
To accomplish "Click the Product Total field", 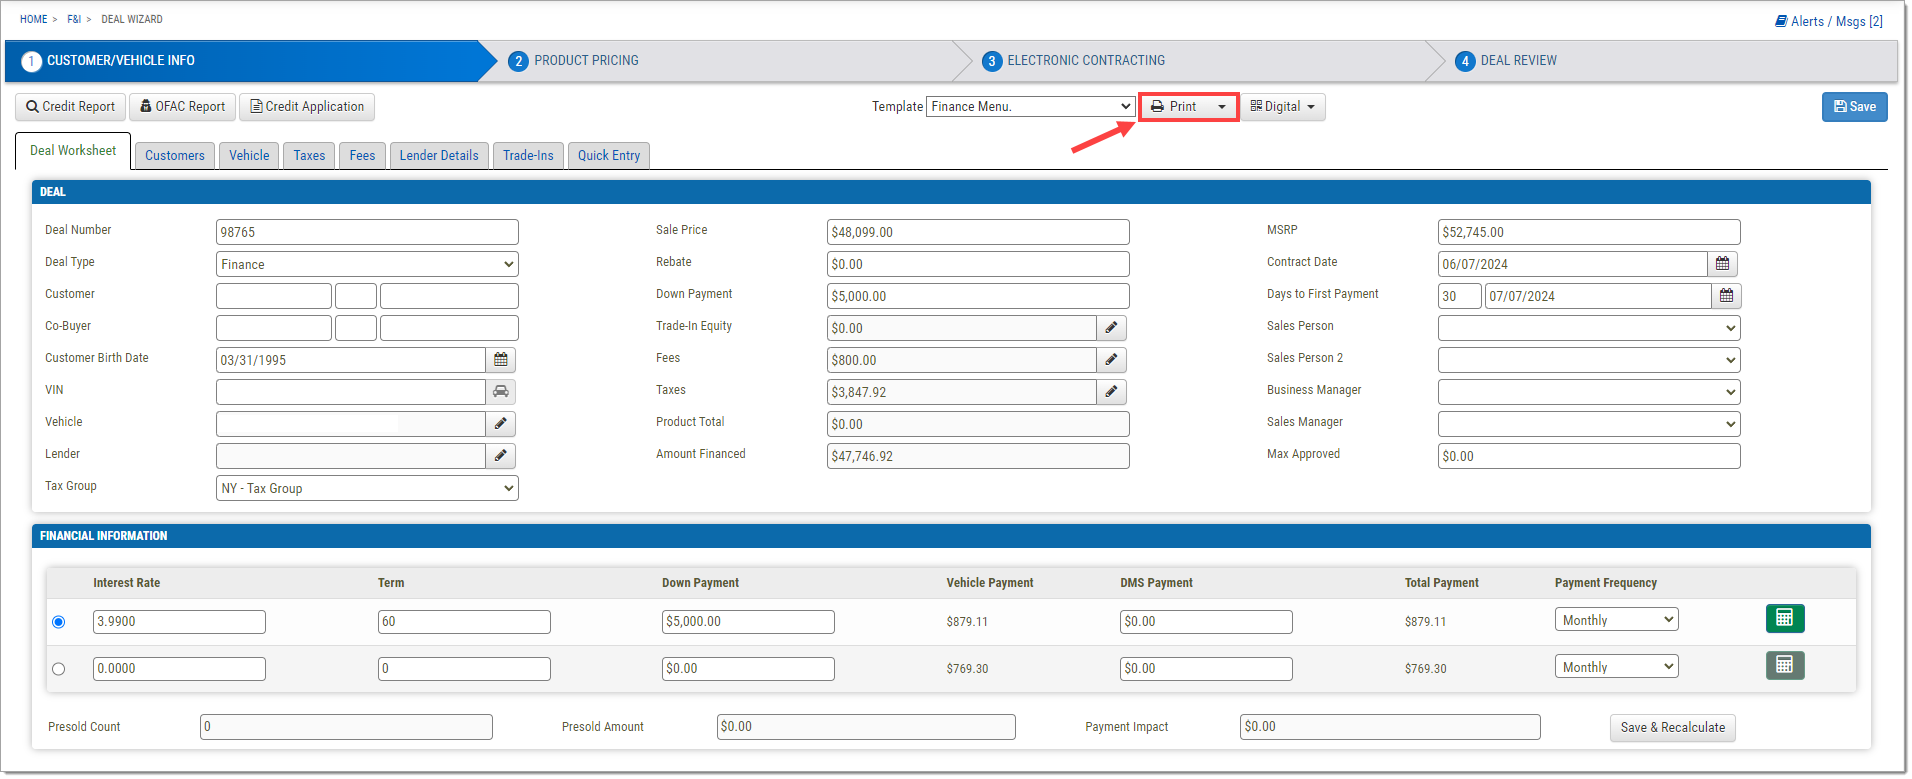I will point(978,424).
